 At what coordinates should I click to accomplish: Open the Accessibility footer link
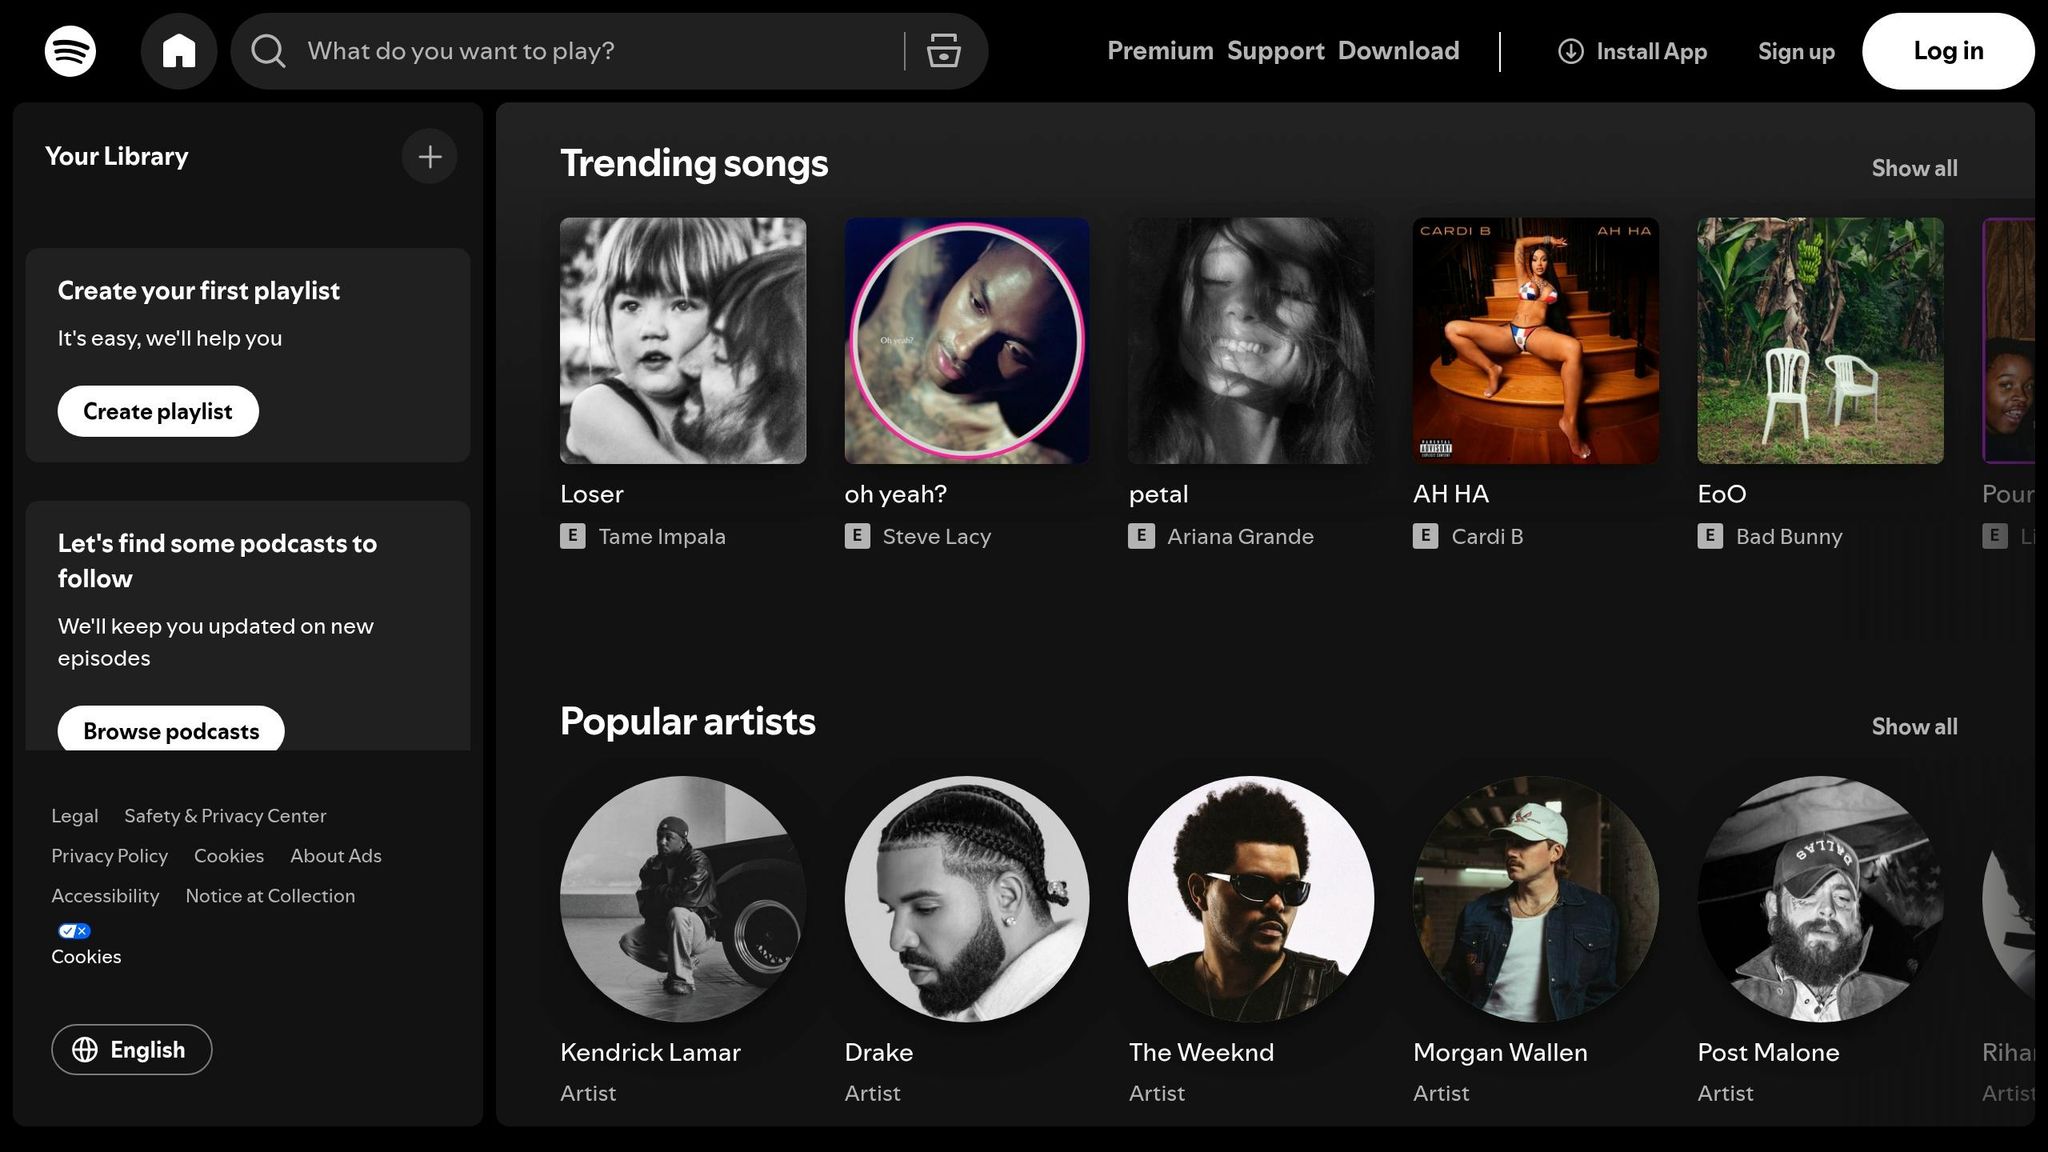[x=105, y=896]
